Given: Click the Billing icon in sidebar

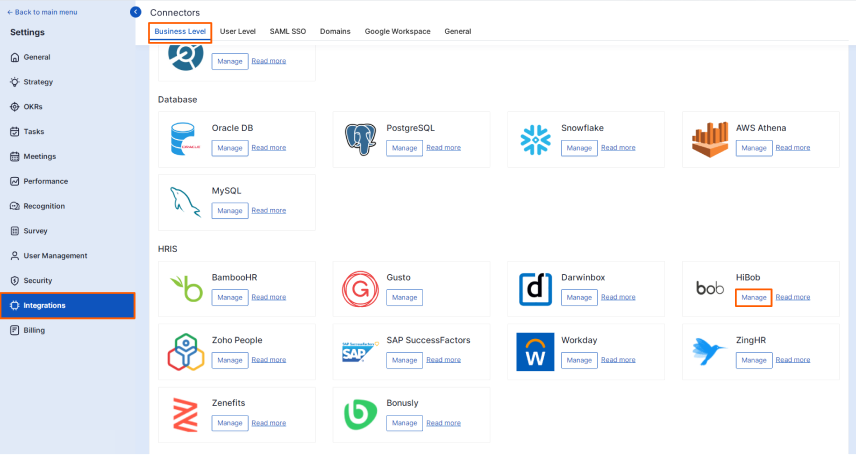Looking at the screenshot, I should 15,330.
